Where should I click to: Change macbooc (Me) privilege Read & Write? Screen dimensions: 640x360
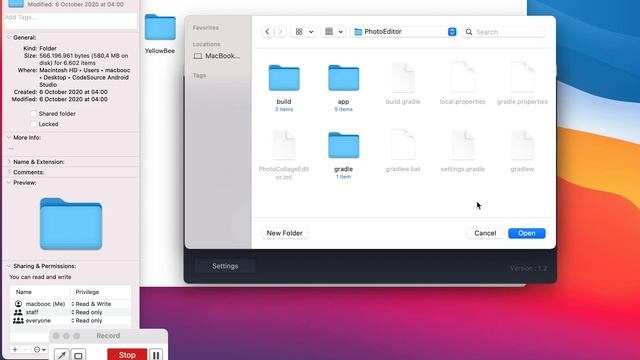(x=91, y=304)
